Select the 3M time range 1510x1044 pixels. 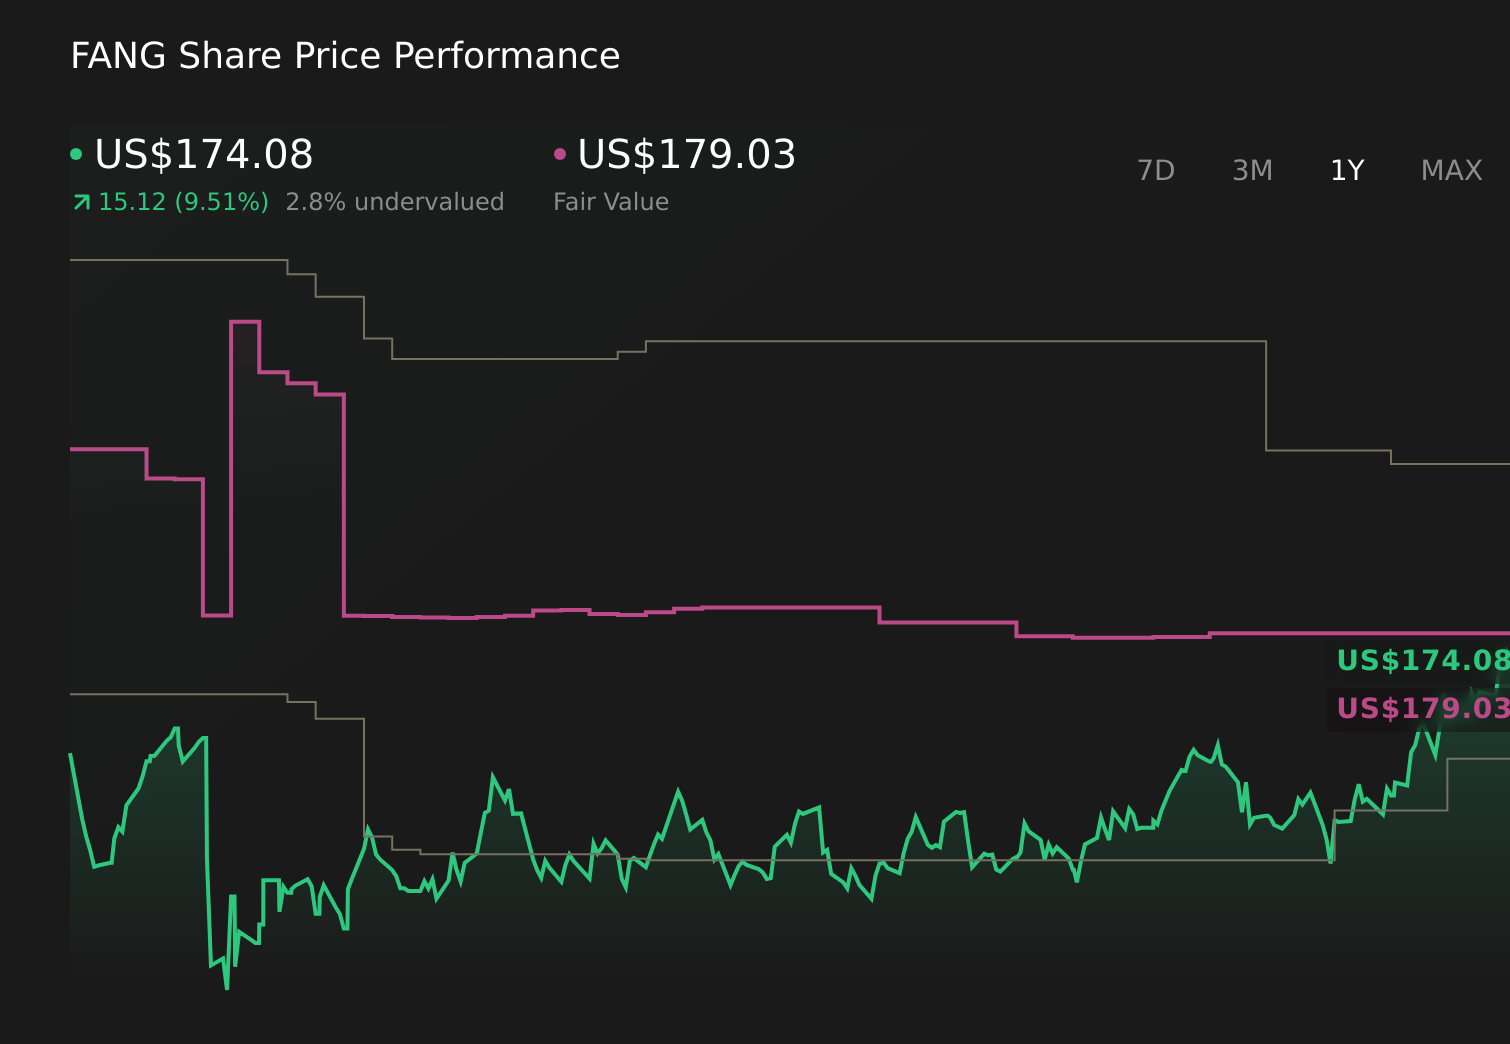click(1251, 170)
